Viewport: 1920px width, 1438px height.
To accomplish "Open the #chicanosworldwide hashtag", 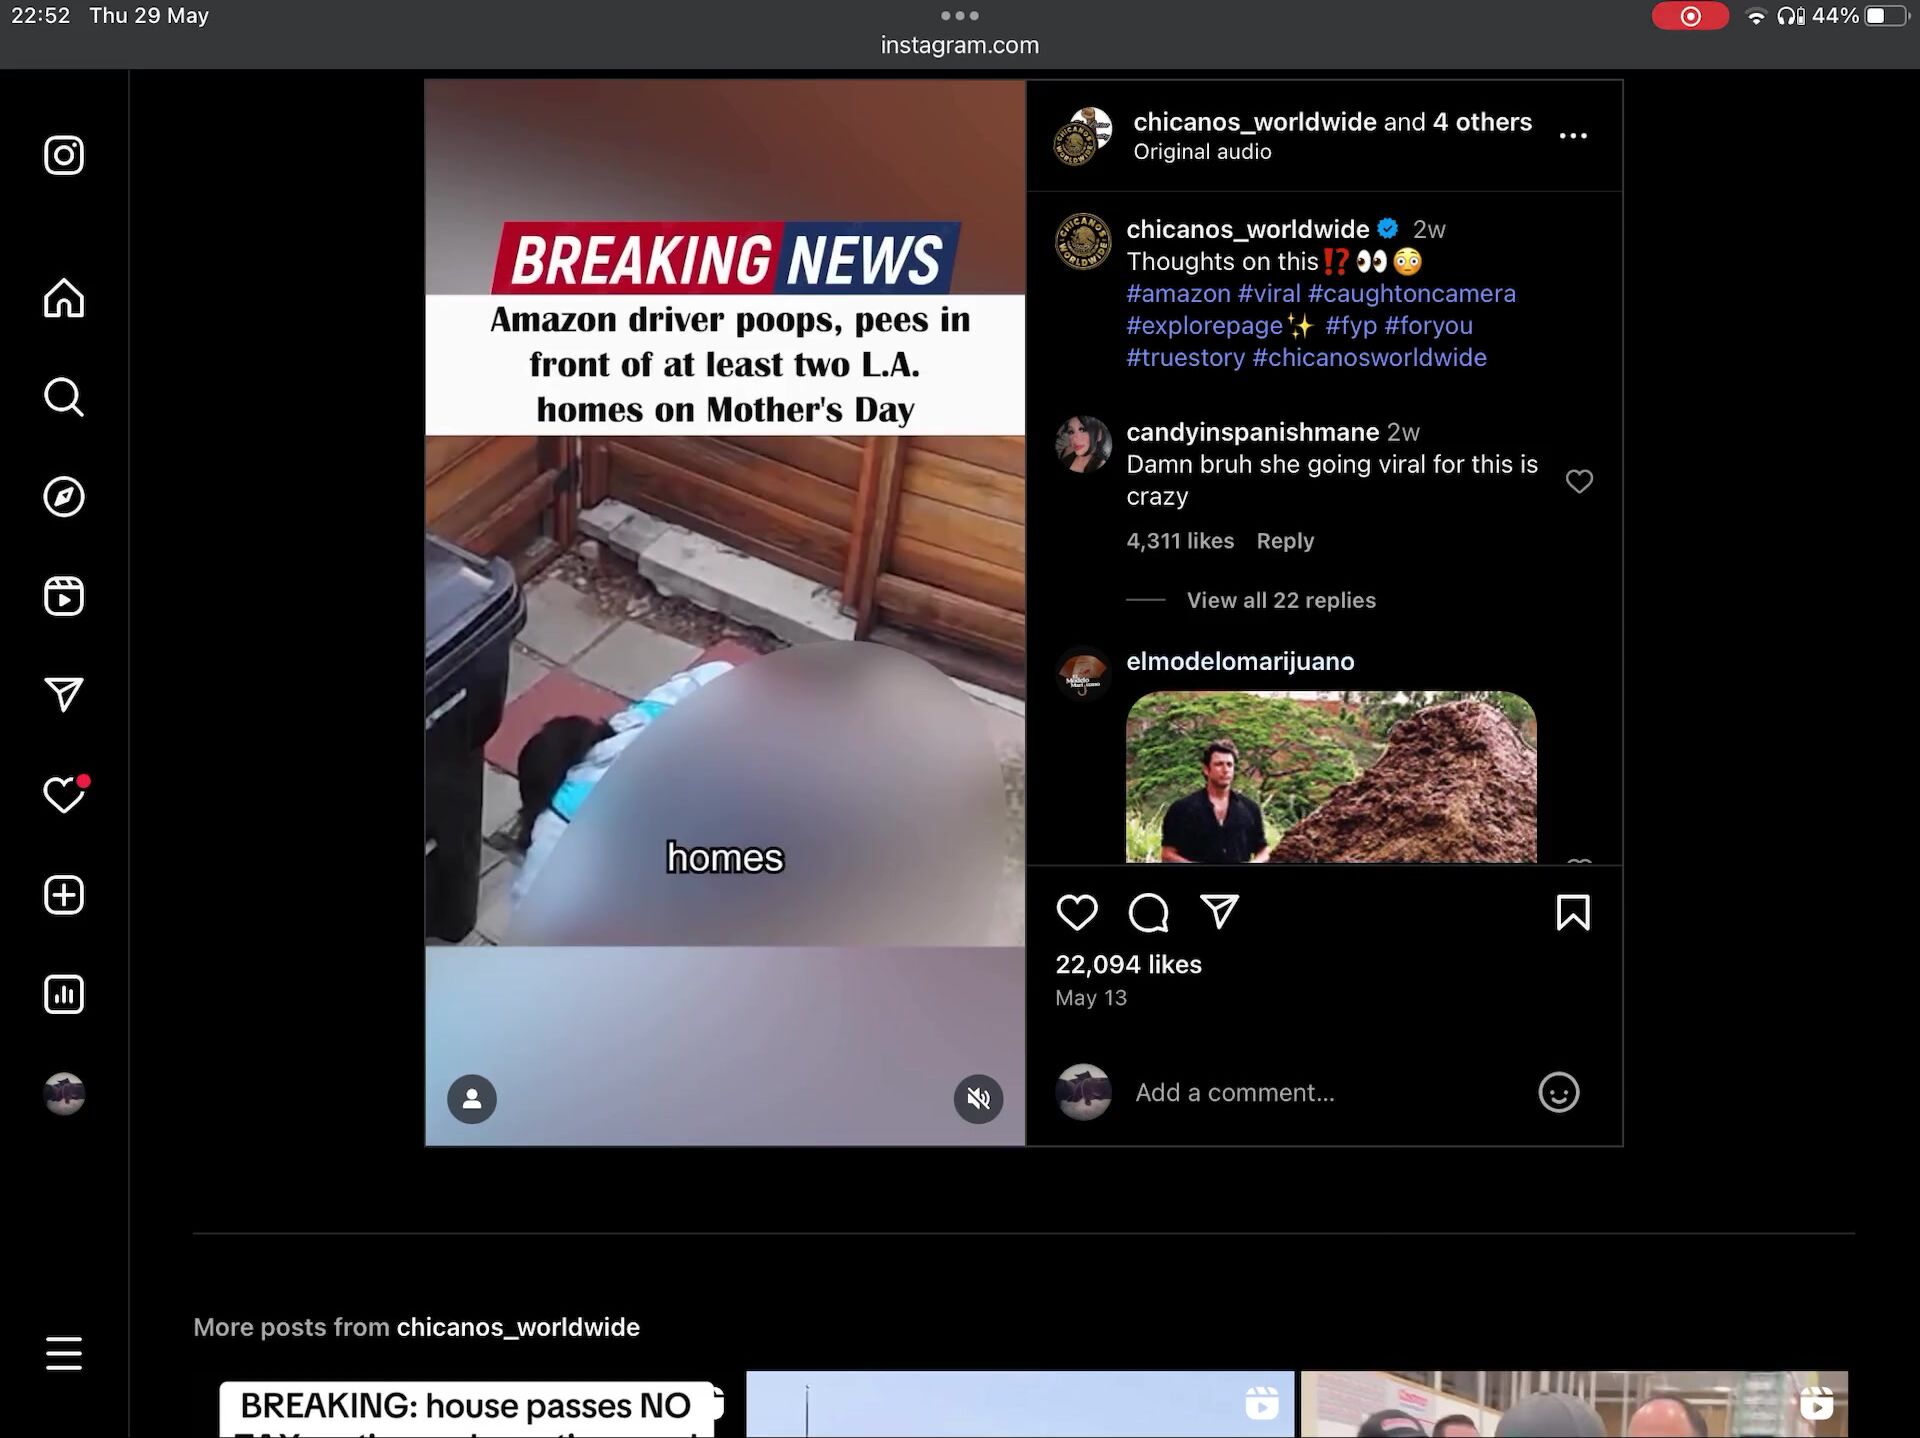I will click(x=1369, y=357).
